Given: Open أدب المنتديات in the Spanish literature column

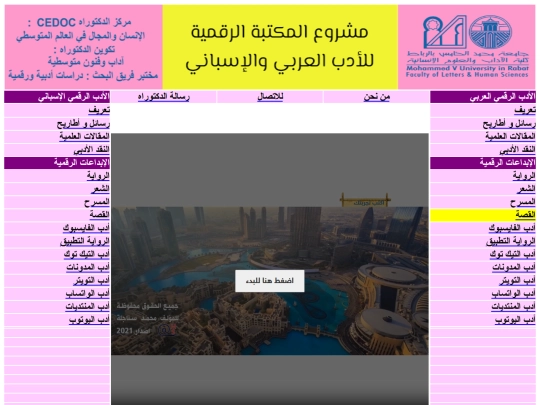Looking at the screenshot, I should 87,307.
